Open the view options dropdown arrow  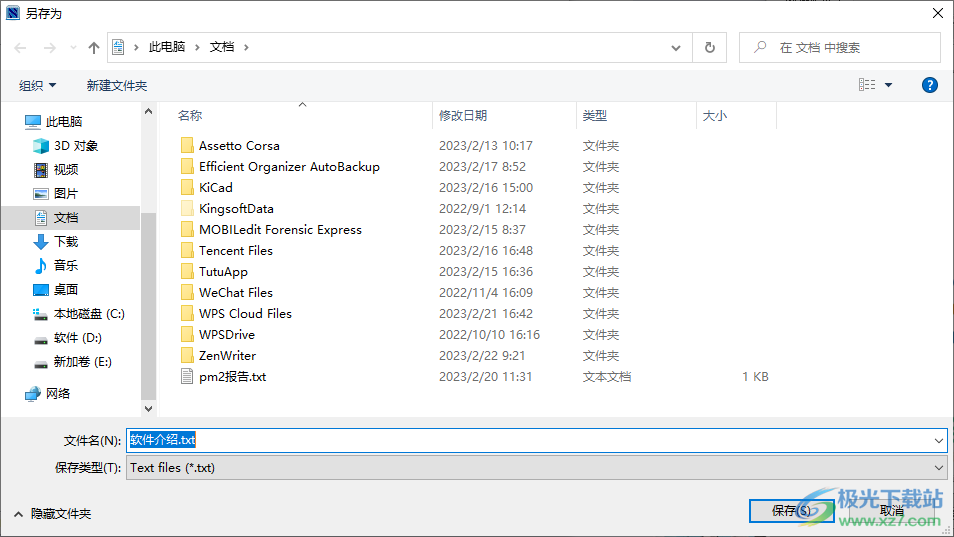pyautogui.click(x=888, y=85)
